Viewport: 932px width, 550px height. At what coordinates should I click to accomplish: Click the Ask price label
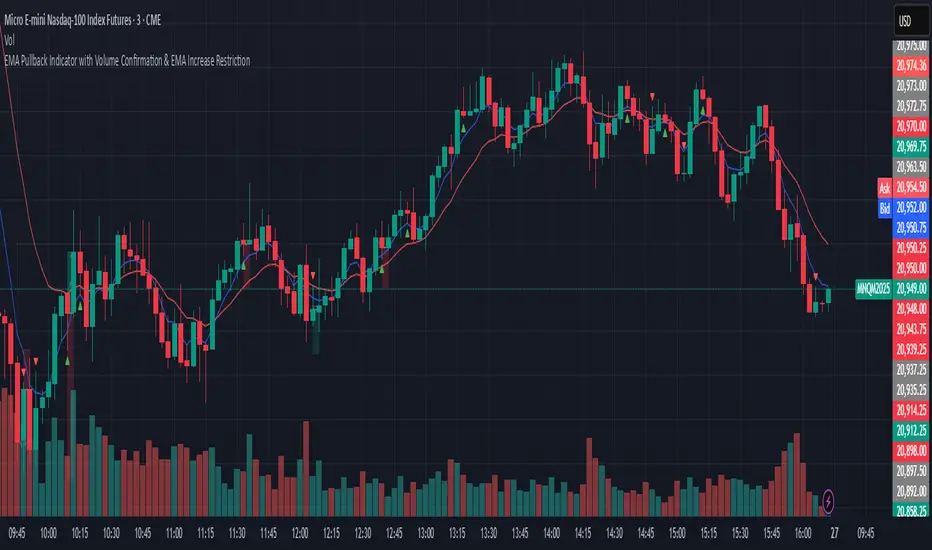883,188
